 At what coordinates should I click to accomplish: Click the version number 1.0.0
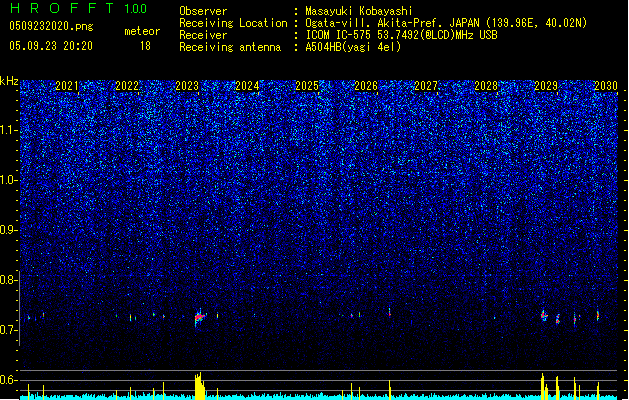click(136, 8)
